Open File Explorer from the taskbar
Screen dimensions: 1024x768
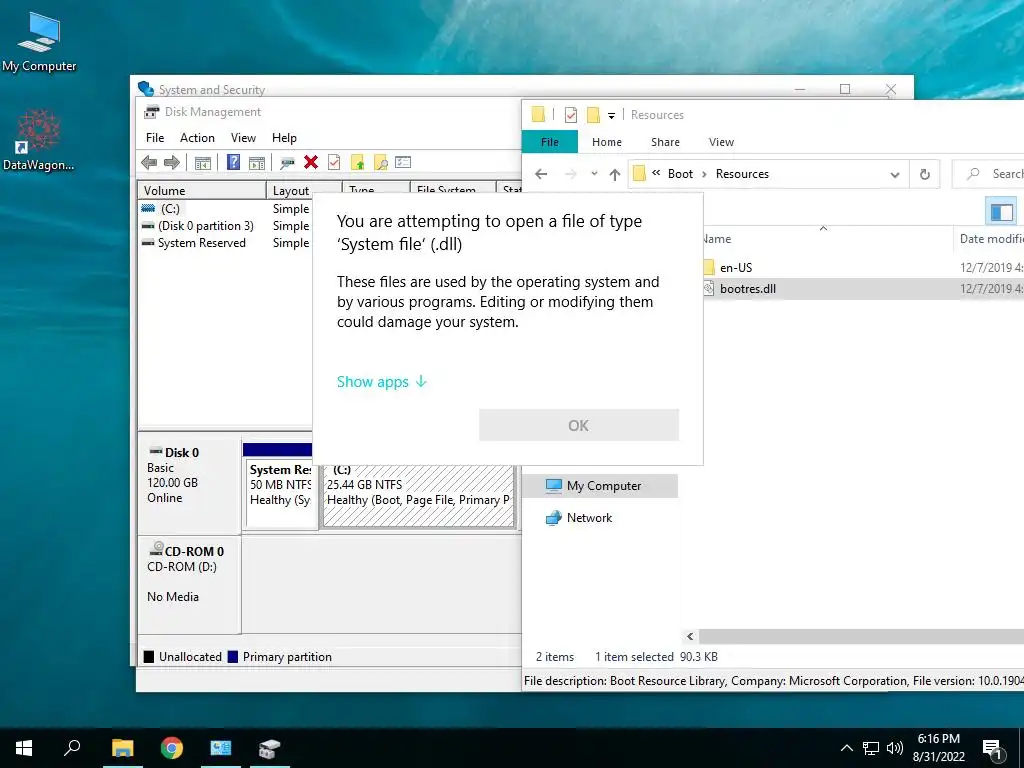(122, 748)
